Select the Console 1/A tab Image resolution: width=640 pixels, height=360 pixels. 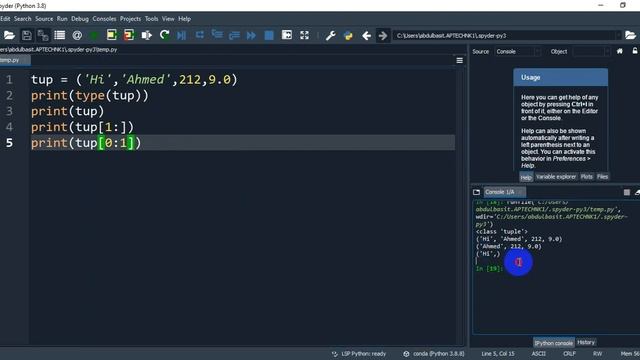tap(504, 192)
